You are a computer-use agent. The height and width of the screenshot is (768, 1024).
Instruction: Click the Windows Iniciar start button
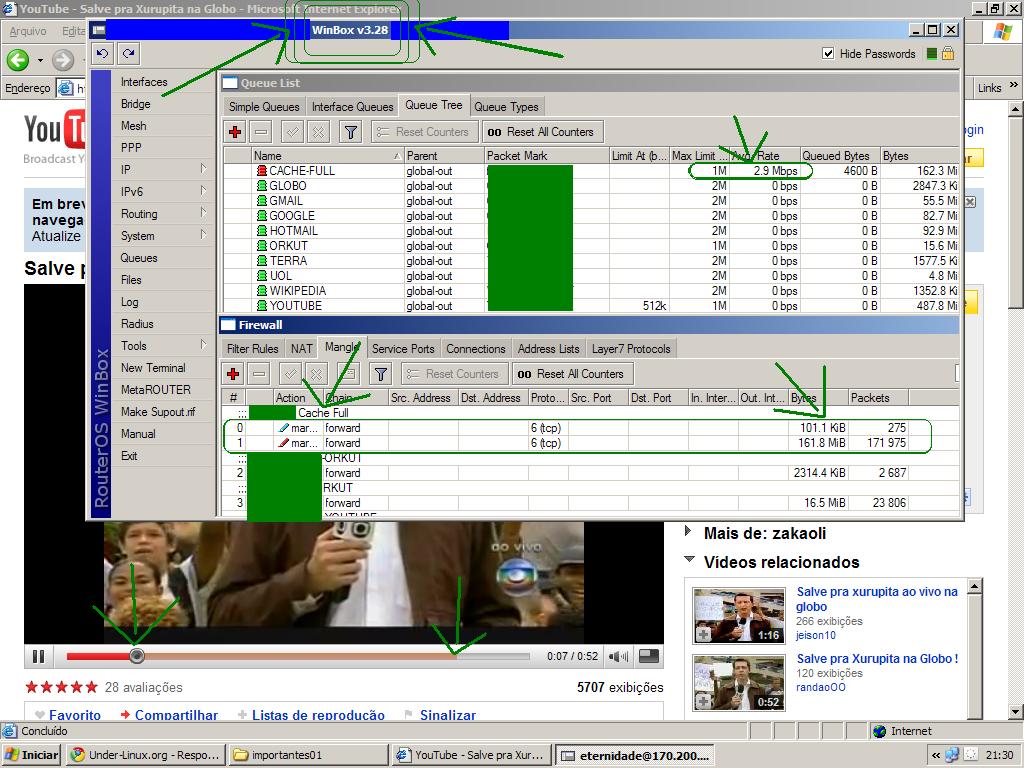(x=32, y=755)
